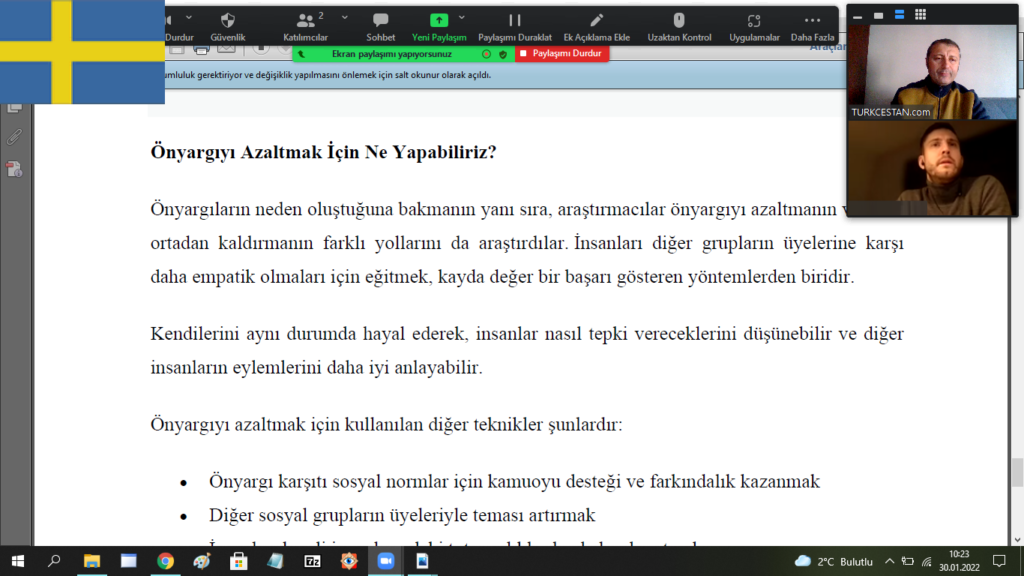The image size is (1024, 576).
Task: Open the pages sidebar icon below the flag
Action: [x=14, y=108]
